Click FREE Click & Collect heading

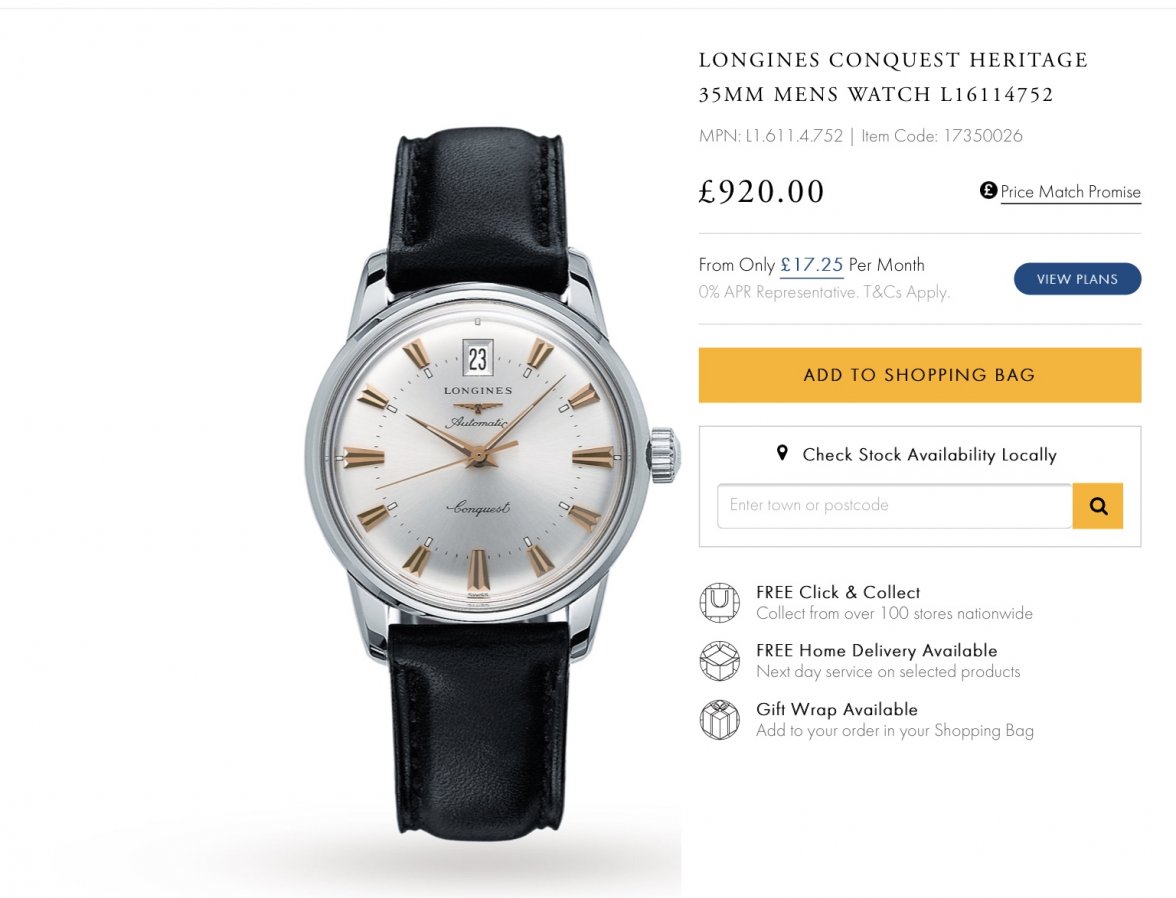838,592
